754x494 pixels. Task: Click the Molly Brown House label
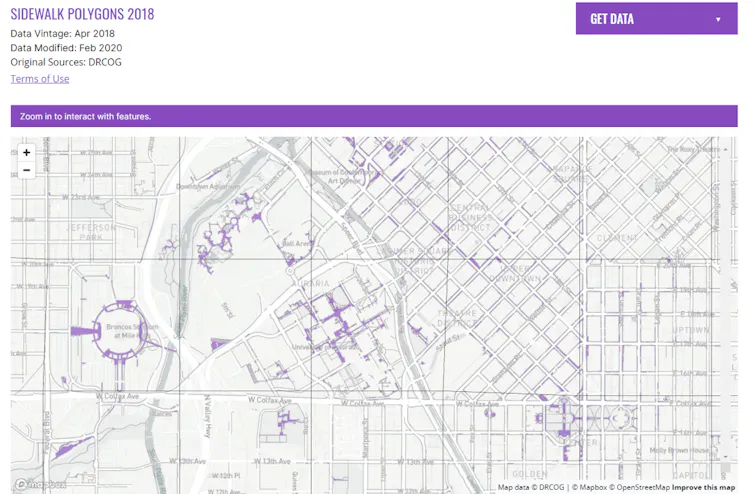point(679,450)
